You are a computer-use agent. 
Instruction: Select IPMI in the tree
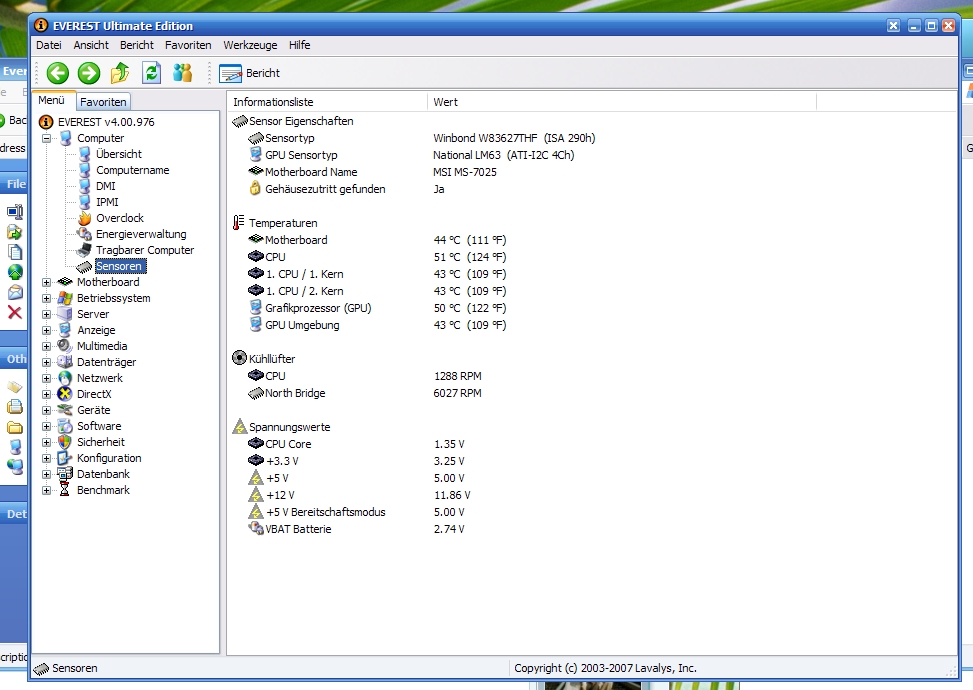pyautogui.click(x=107, y=202)
